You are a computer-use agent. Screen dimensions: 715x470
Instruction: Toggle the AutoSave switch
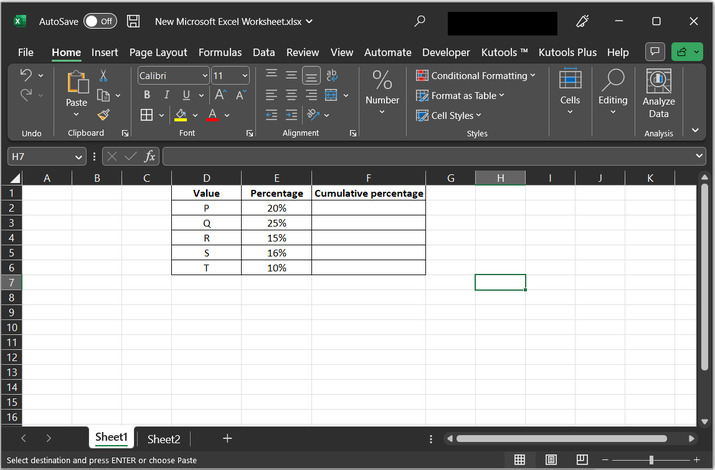pyautogui.click(x=99, y=21)
